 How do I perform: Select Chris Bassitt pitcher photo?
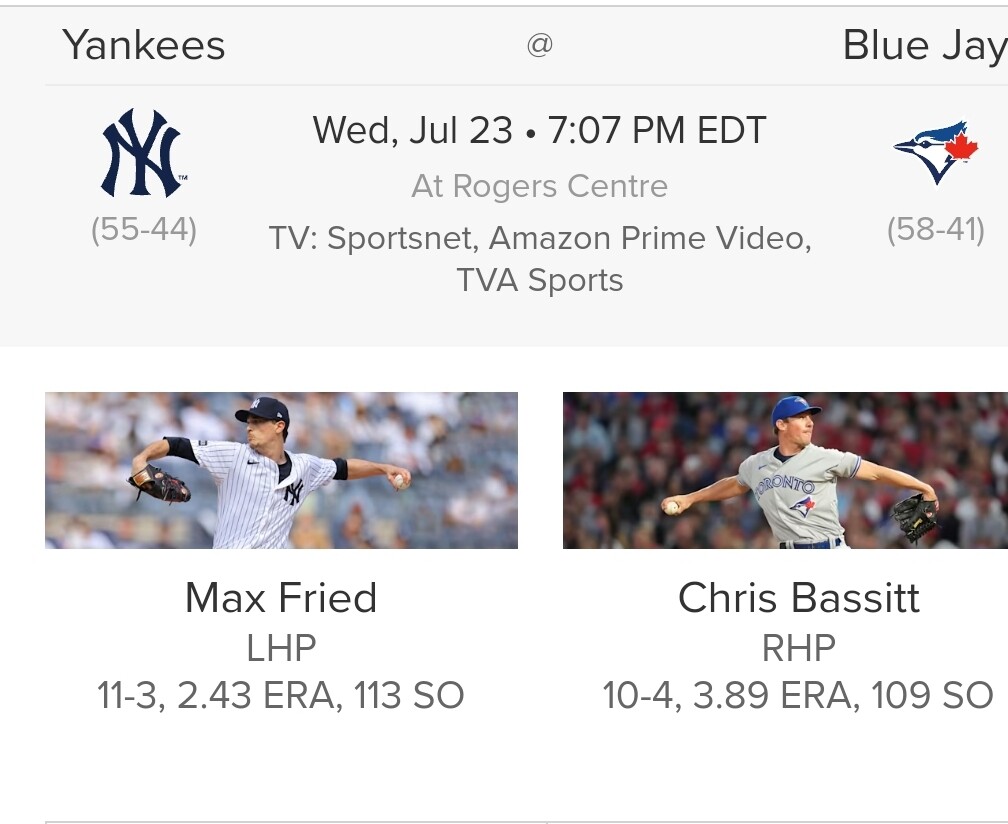click(786, 470)
